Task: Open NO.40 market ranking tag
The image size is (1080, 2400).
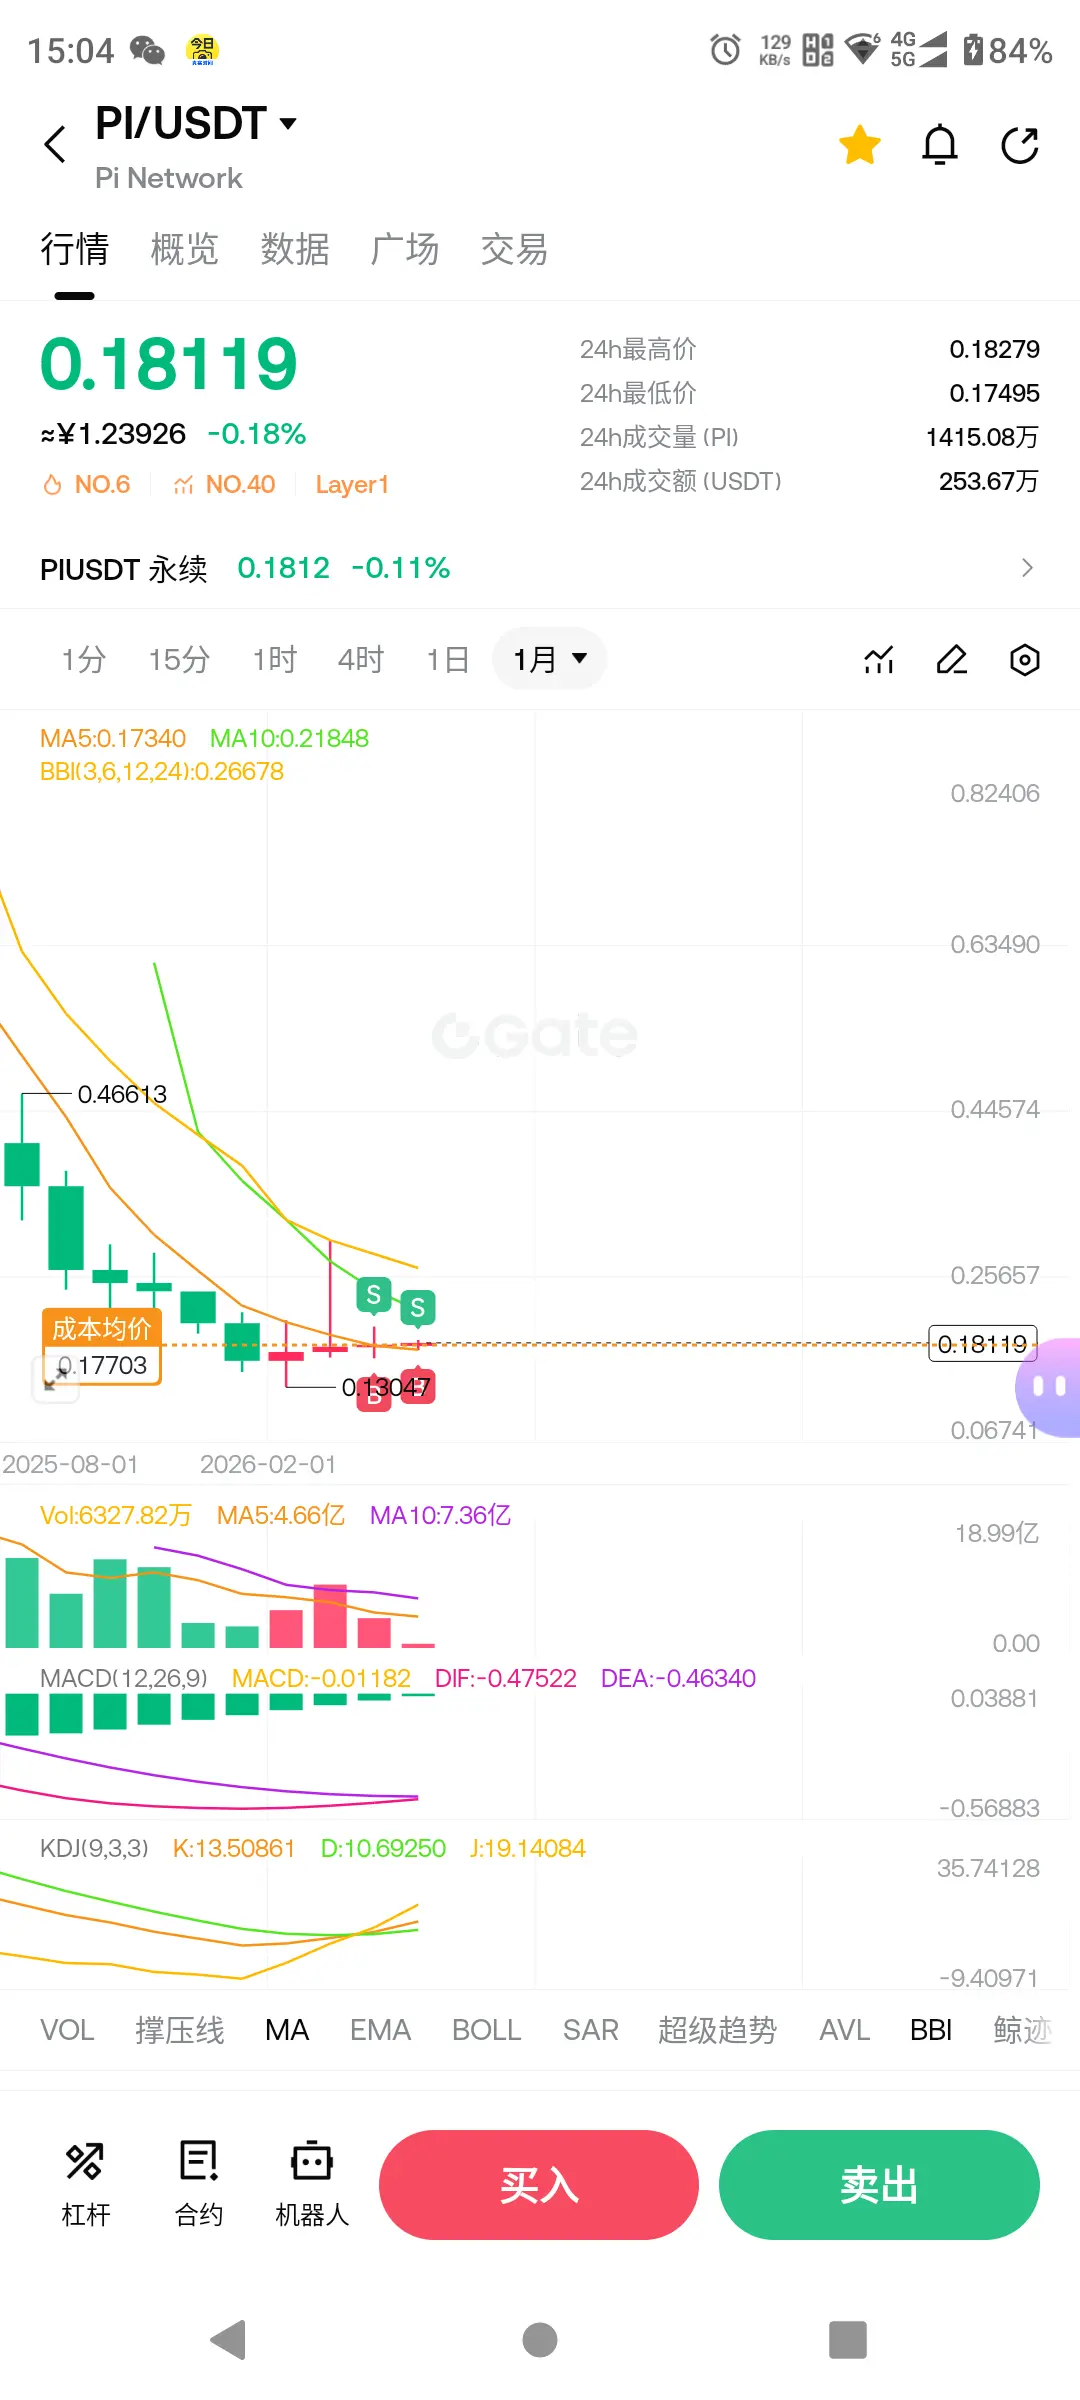Action: click(x=224, y=484)
